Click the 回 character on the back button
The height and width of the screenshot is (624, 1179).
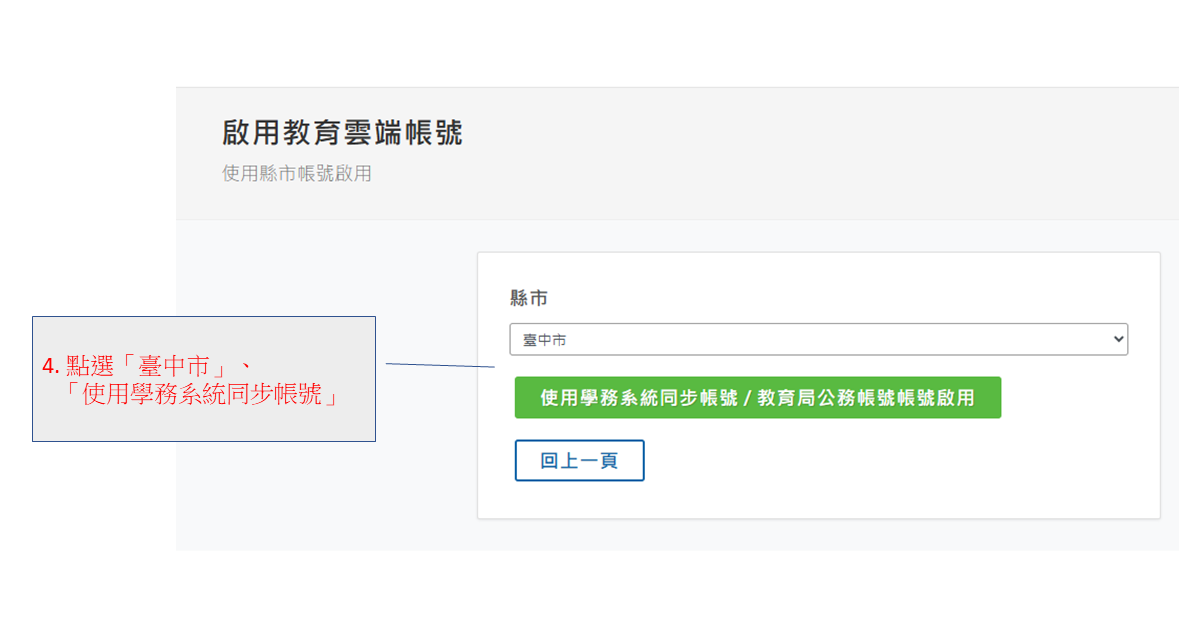[x=549, y=461]
